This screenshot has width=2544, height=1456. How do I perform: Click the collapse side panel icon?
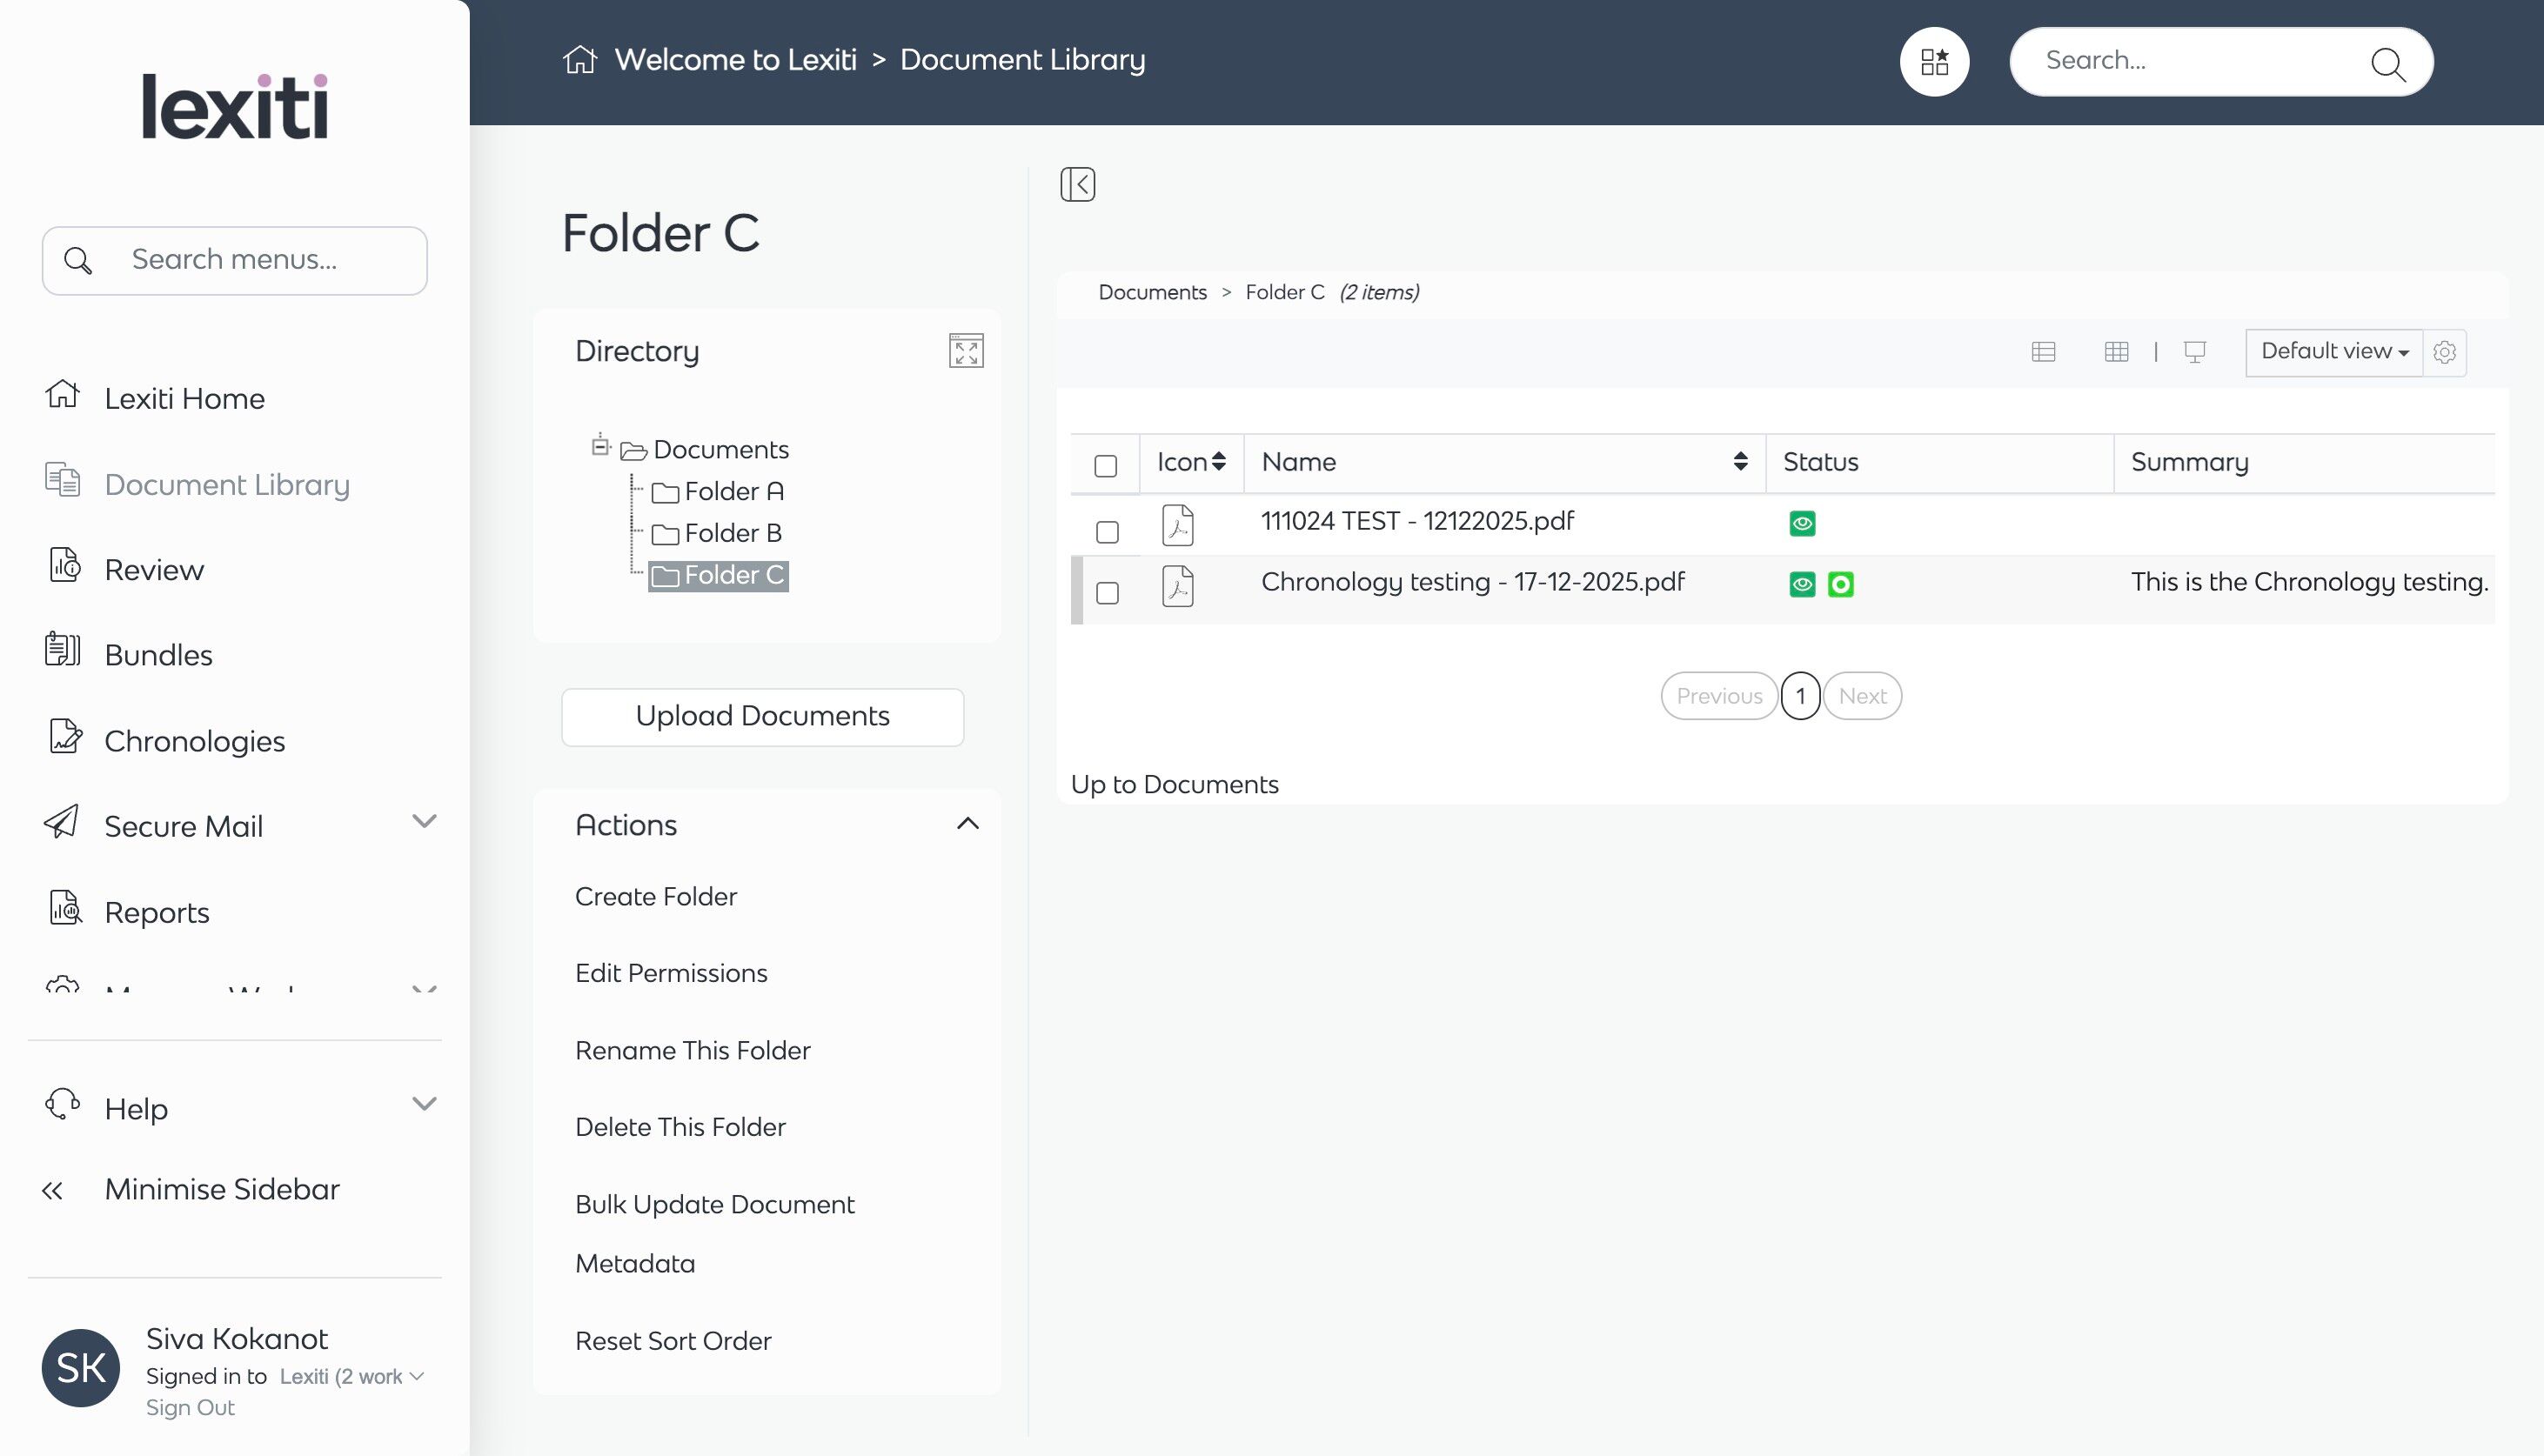point(1077,184)
